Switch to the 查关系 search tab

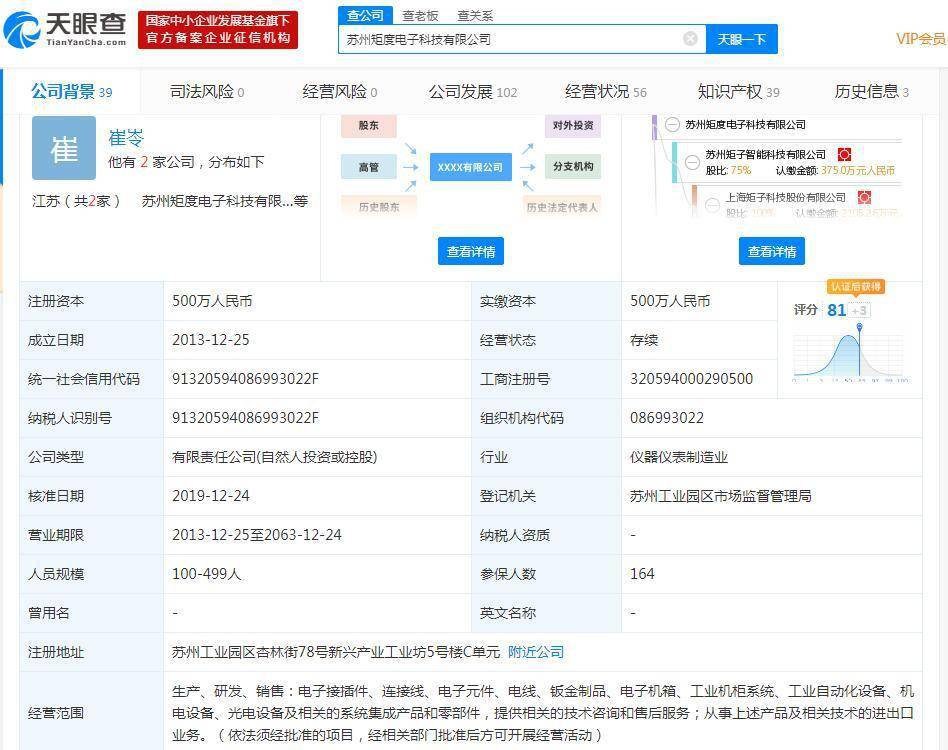tap(475, 16)
